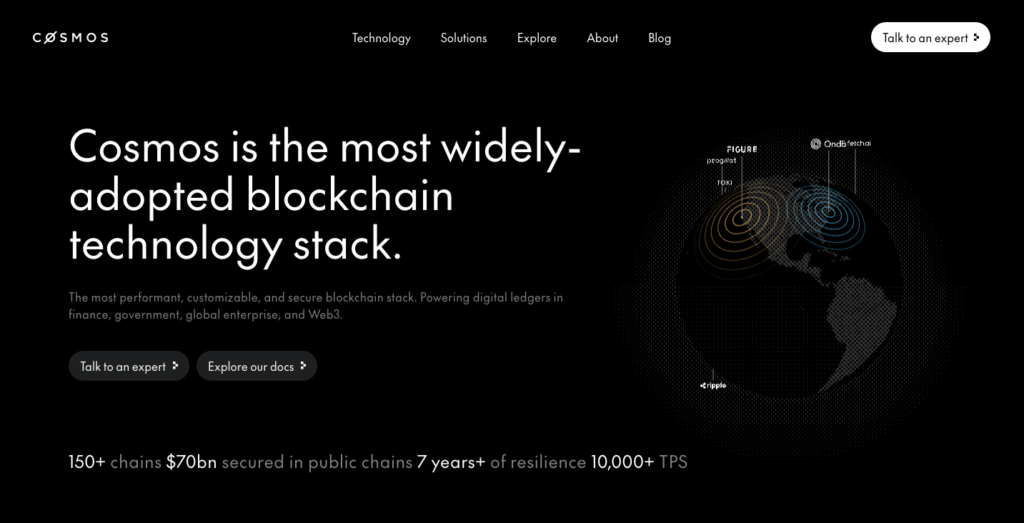
Task: Open the Explore our docs link
Action: click(256, 366)
